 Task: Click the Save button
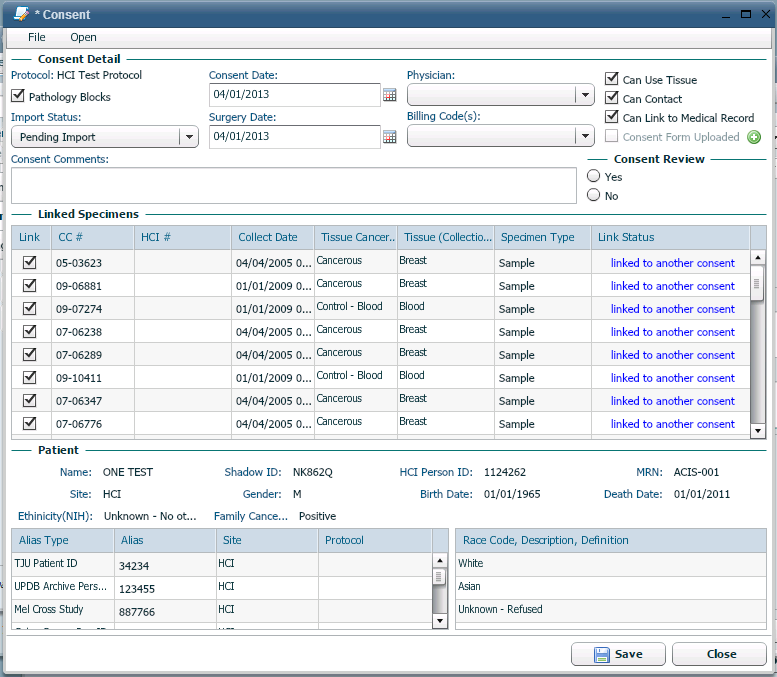pyautogui.click(x=618, y=654)
